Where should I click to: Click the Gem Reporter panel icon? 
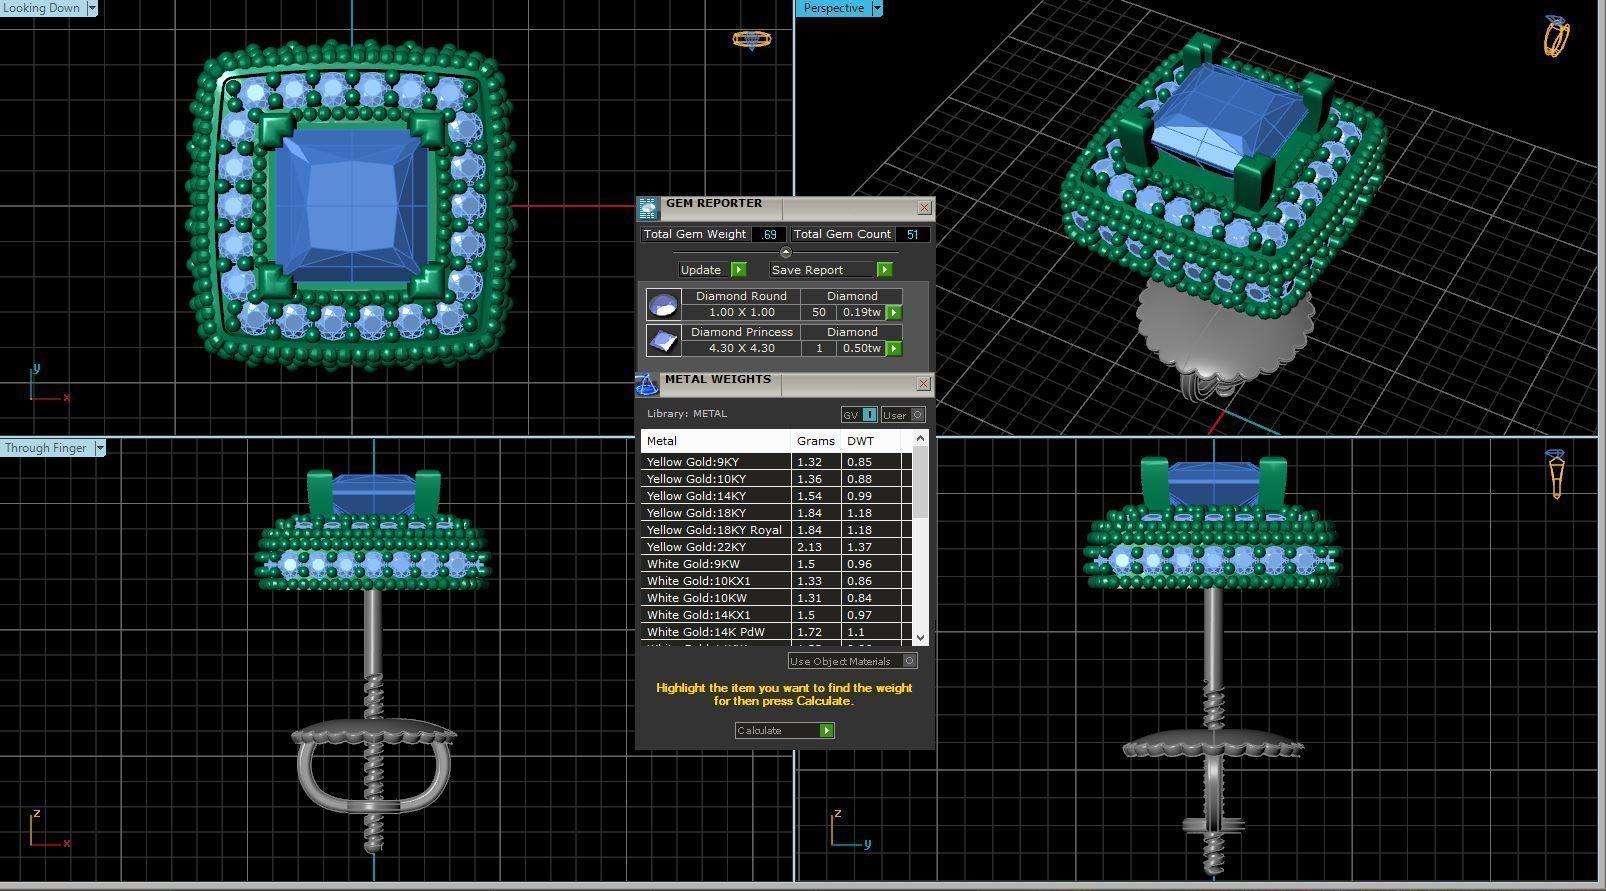click(647, 208)
